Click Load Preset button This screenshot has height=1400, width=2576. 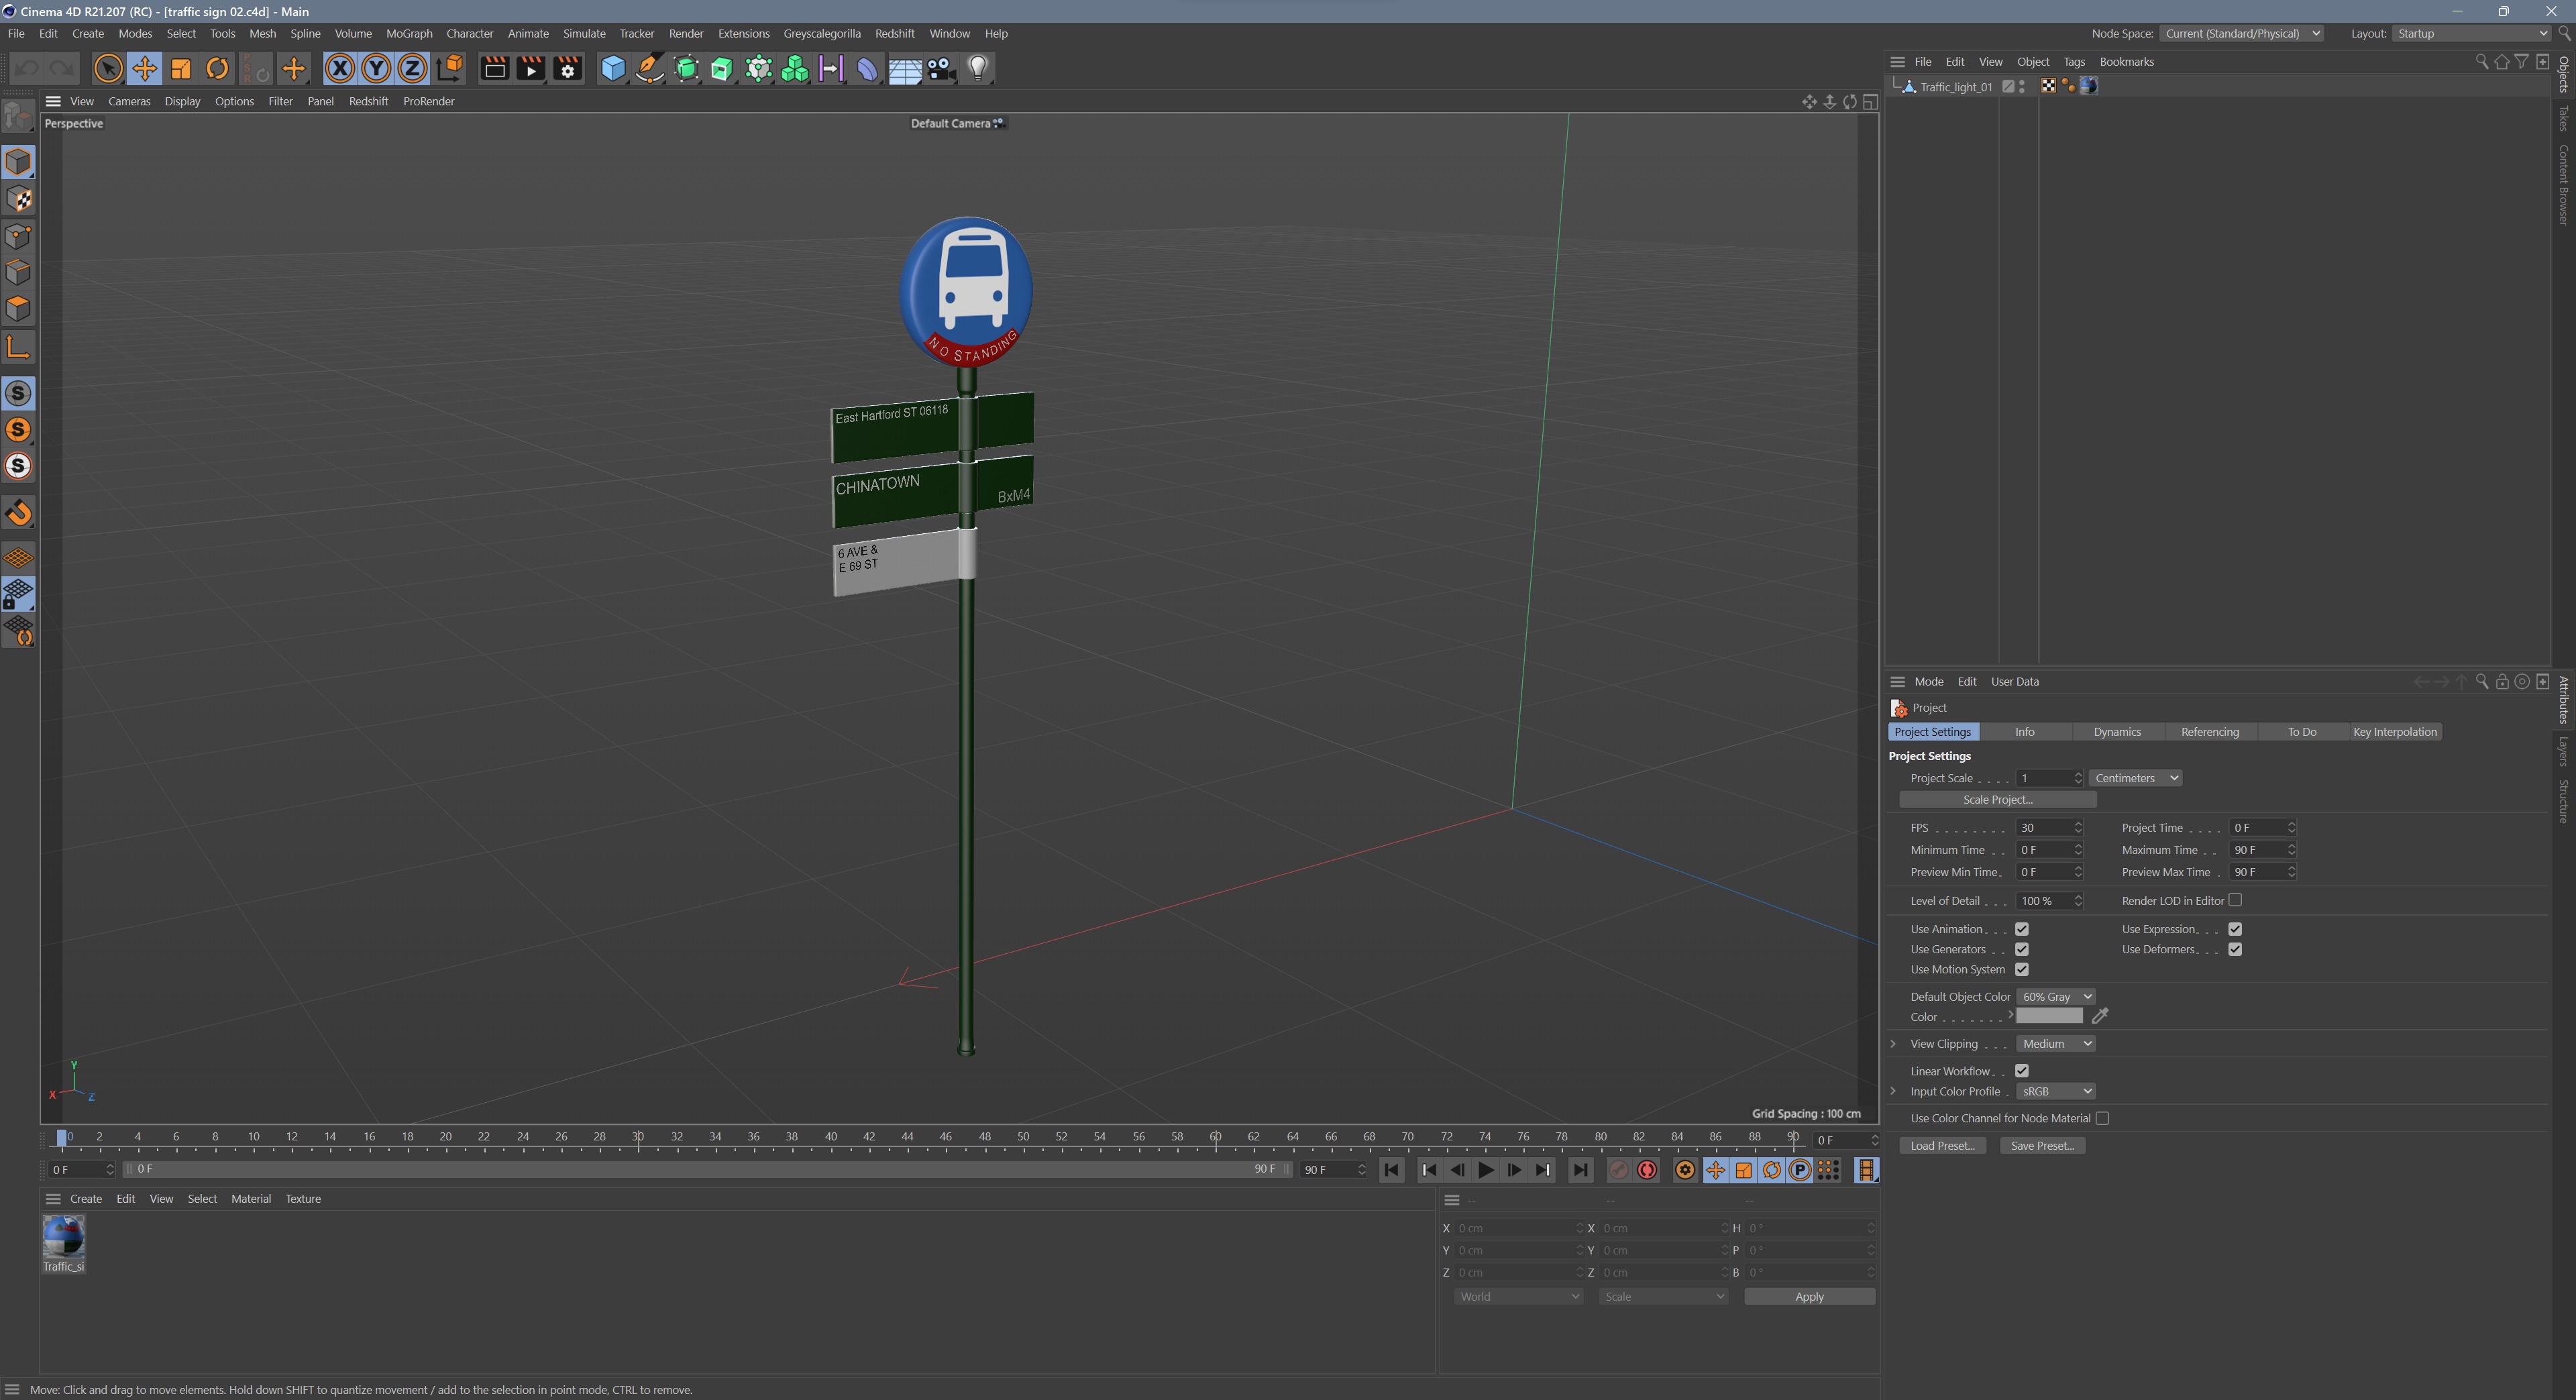[1942, 1146]
